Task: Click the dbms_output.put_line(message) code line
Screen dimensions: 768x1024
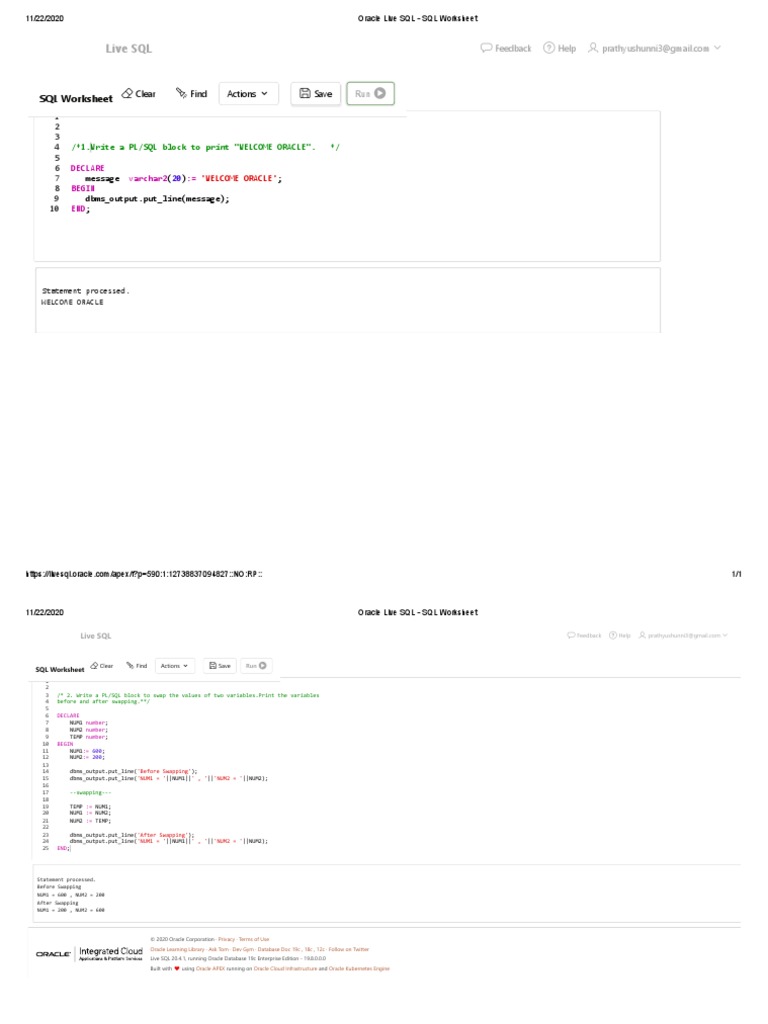Action: (x=157, y=199)
